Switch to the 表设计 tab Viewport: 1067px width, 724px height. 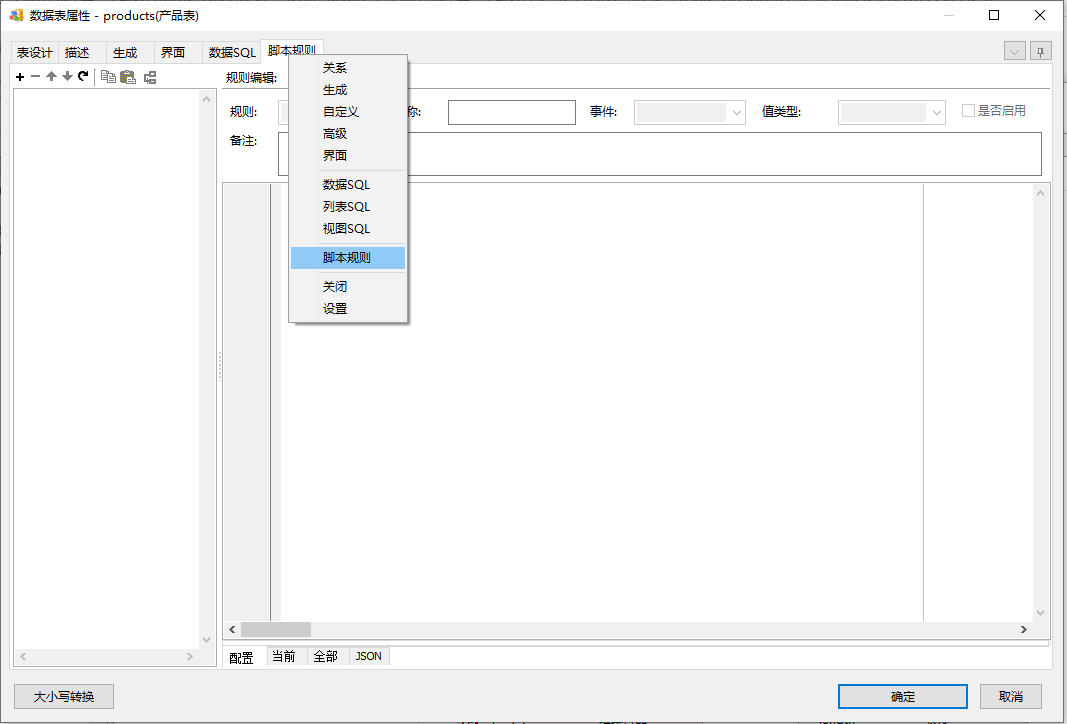coord(34,53)
